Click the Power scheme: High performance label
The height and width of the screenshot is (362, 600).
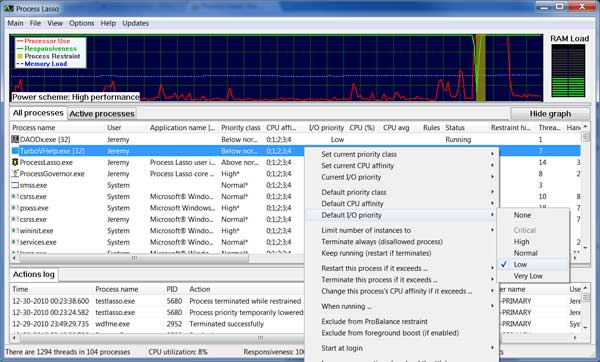(x=76, y=97)
